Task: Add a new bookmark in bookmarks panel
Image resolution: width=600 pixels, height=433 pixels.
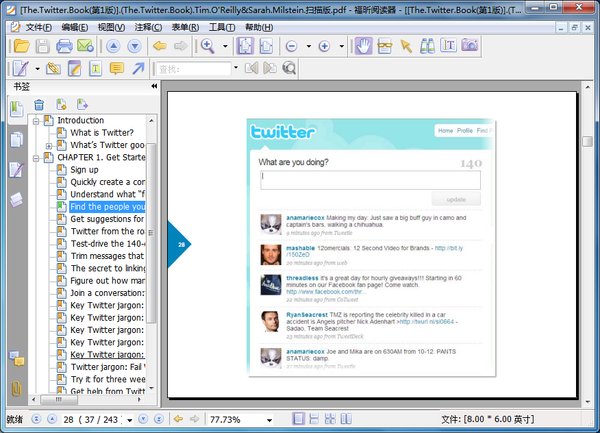Action: [61, 104]
